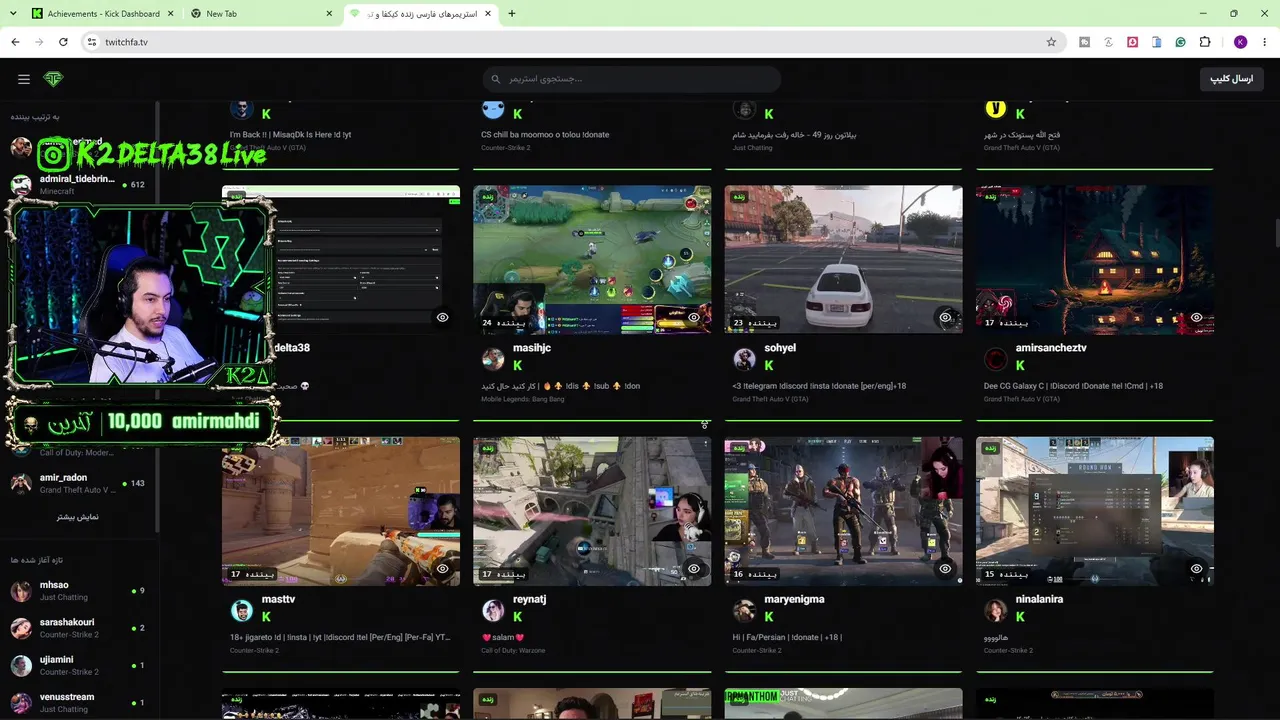Click the Kick icon under reynatj
Image resolution: width=1280 pixels, height=720 pixels.
click(517, 617)
